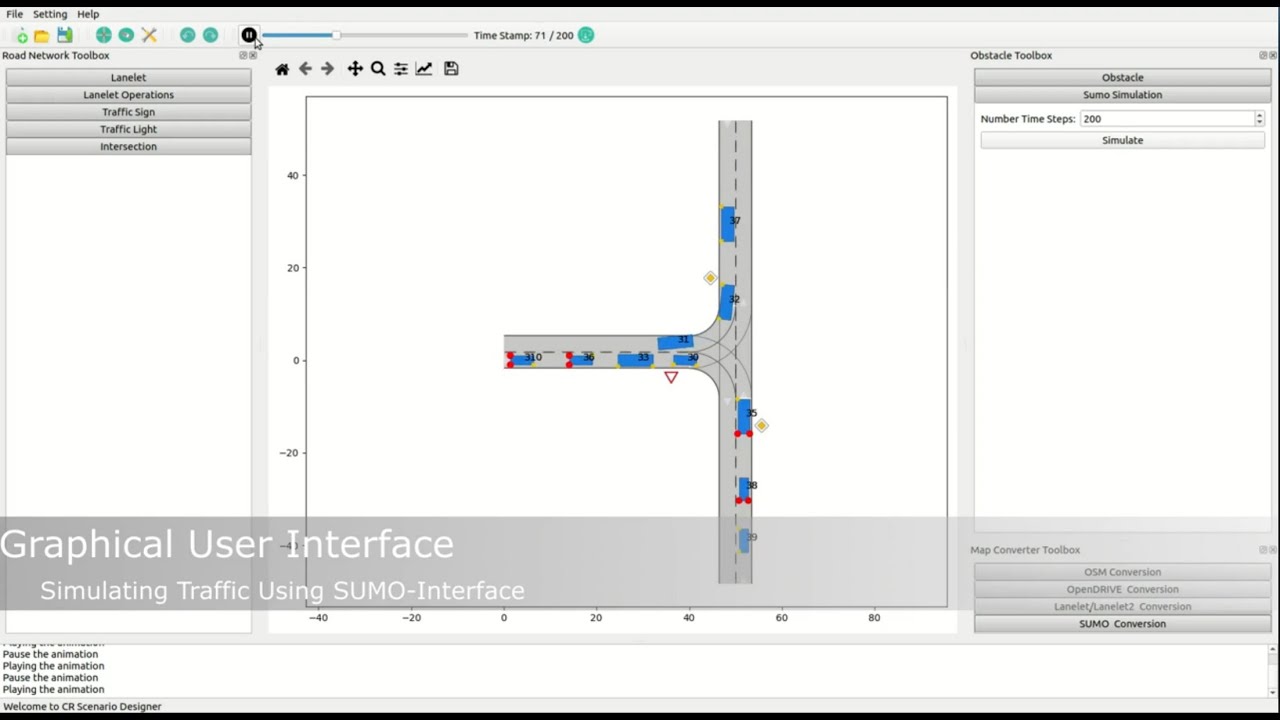Image resolution: width=1280 pixels, height=720 pixels.
Task: Save the scenario with the floppy icon
Action: tap(65, 35)
